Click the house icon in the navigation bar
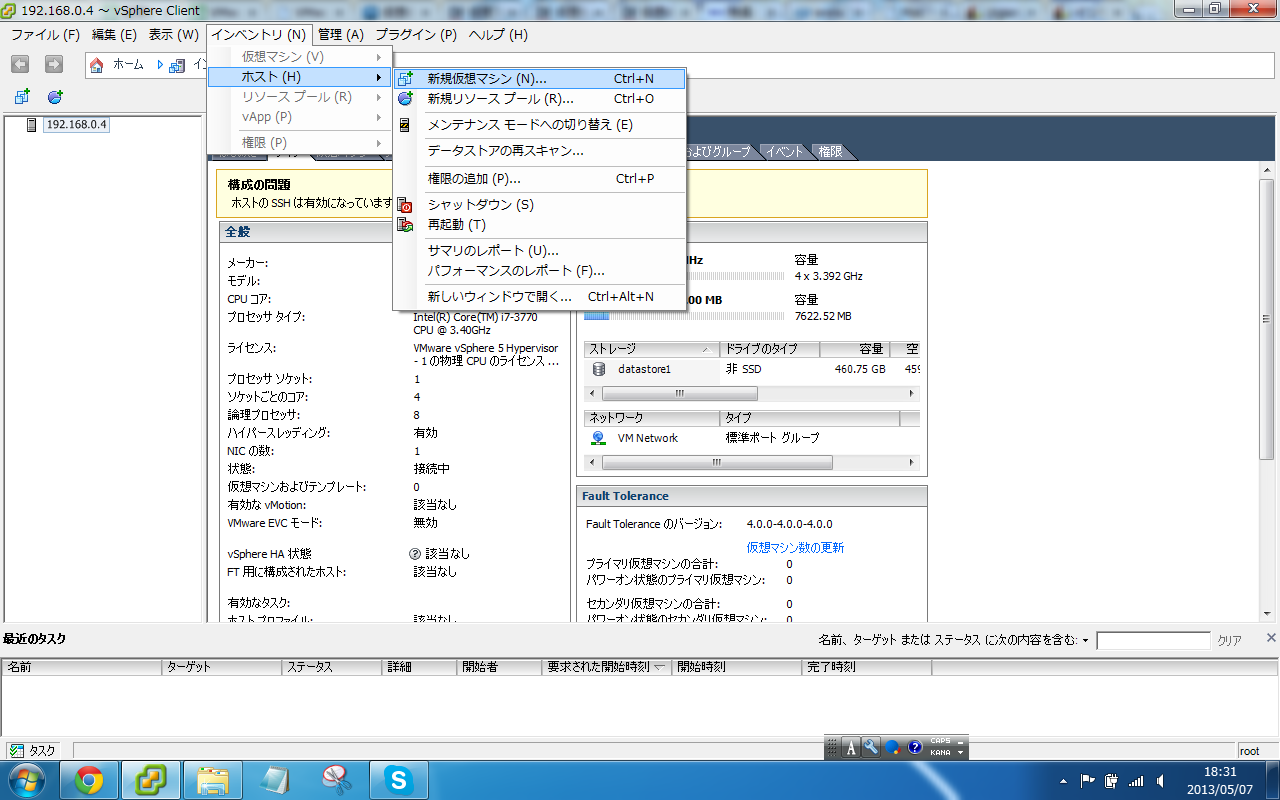This screenshot has height=800, width=1280. (97, 65)
